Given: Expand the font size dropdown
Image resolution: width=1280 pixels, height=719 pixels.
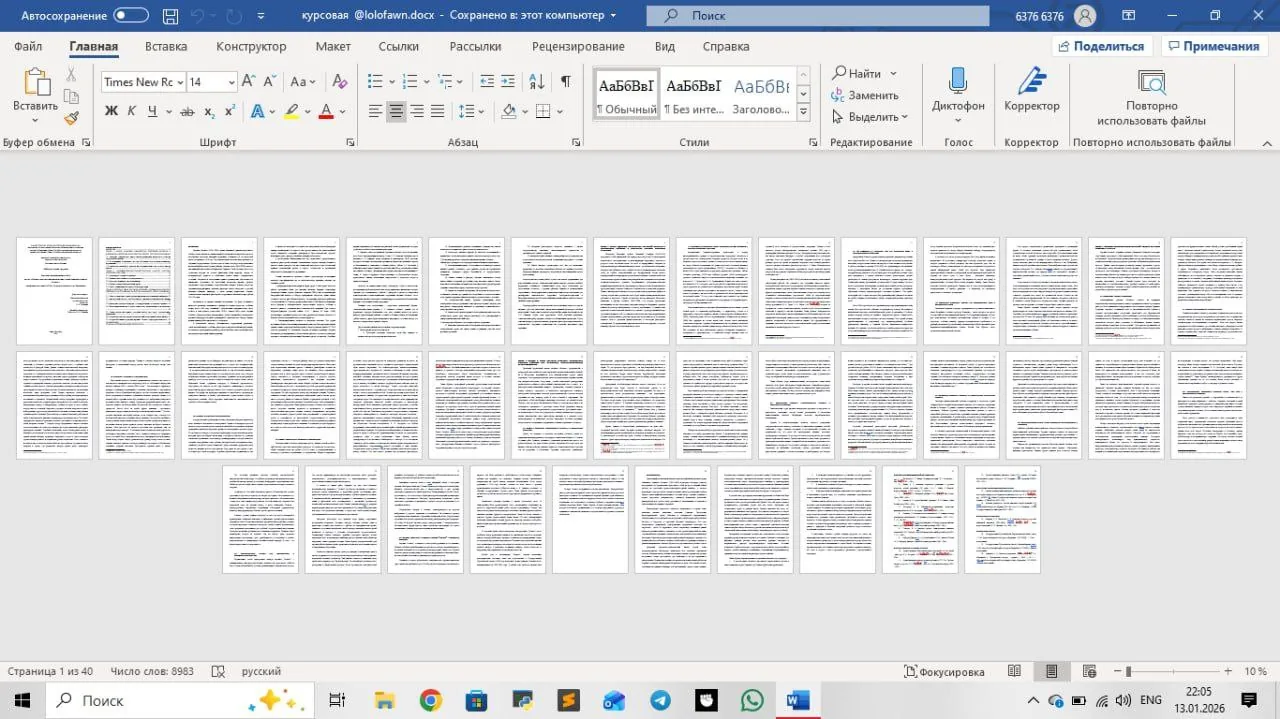Looking at the screenshot, I should pyautogui.click(x=231, y=82).
